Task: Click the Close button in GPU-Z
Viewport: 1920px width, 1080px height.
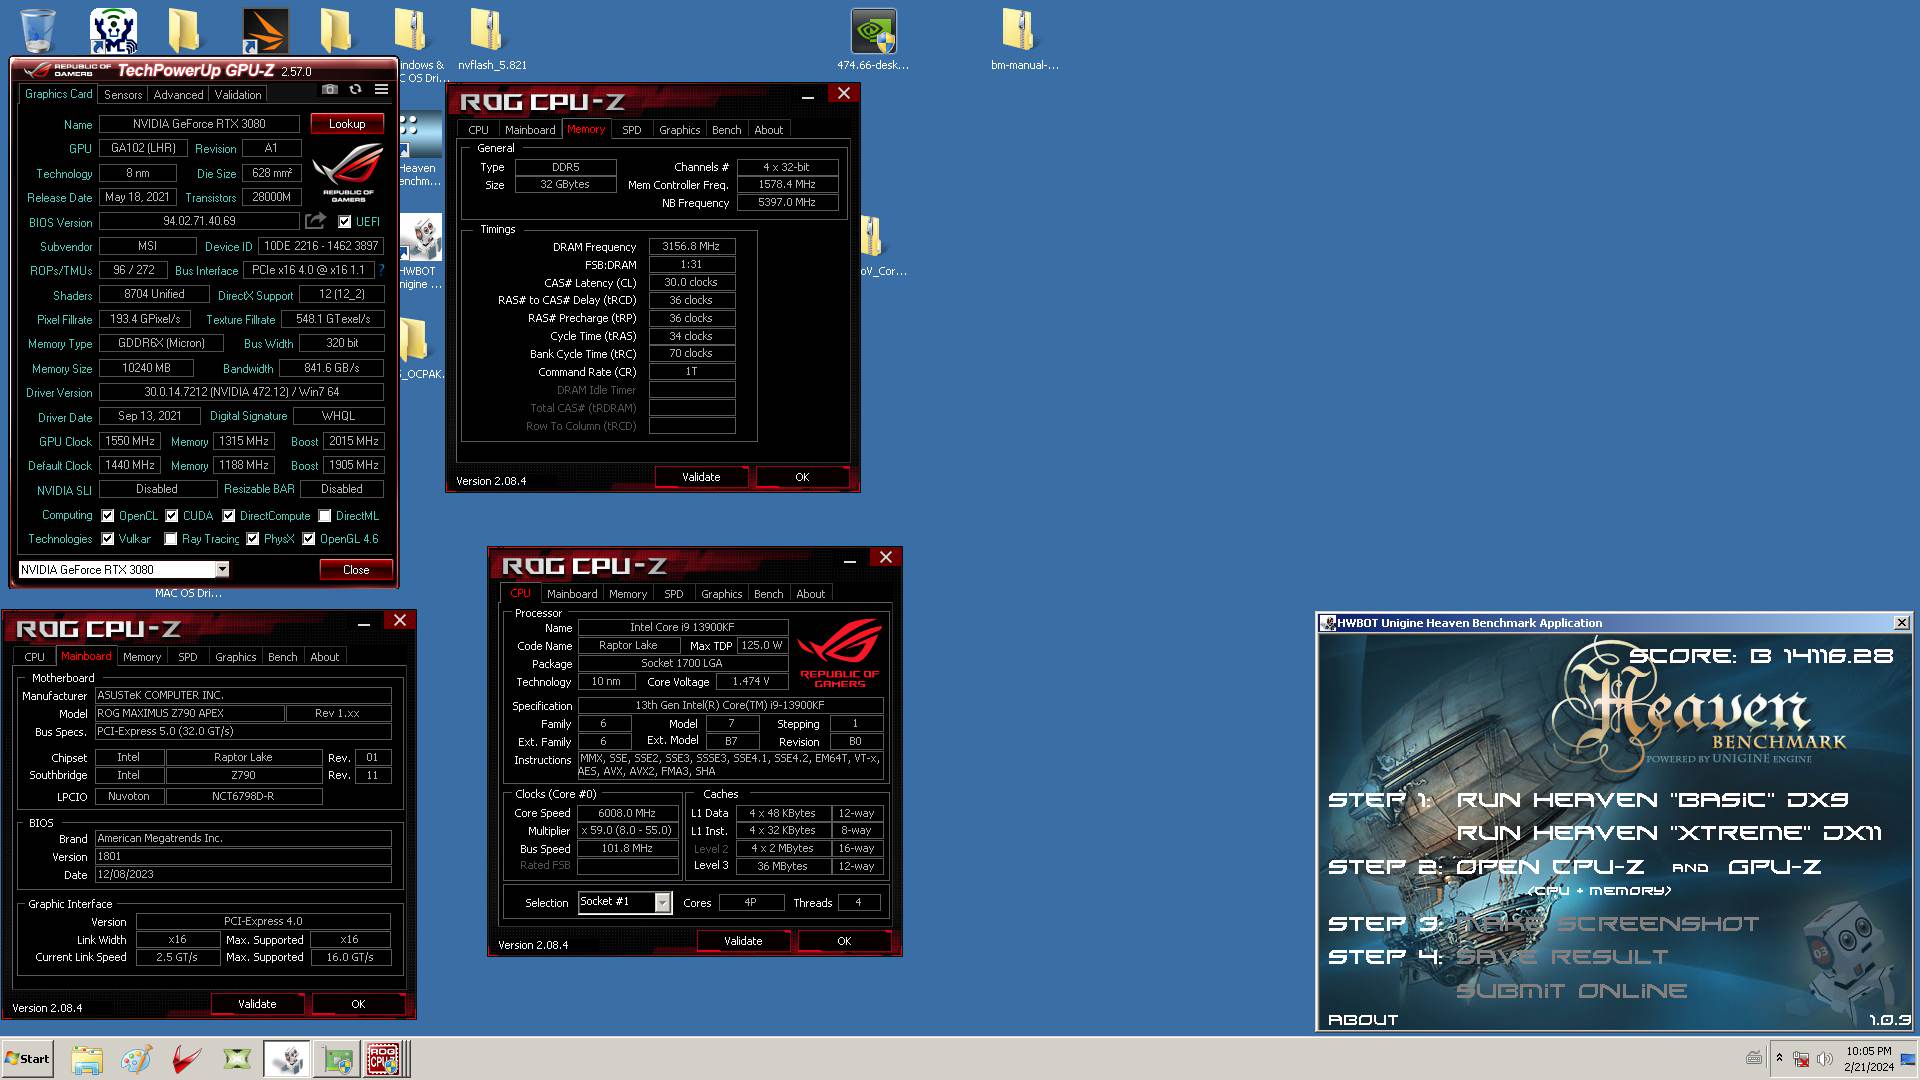Action: (x=356, y=570)
